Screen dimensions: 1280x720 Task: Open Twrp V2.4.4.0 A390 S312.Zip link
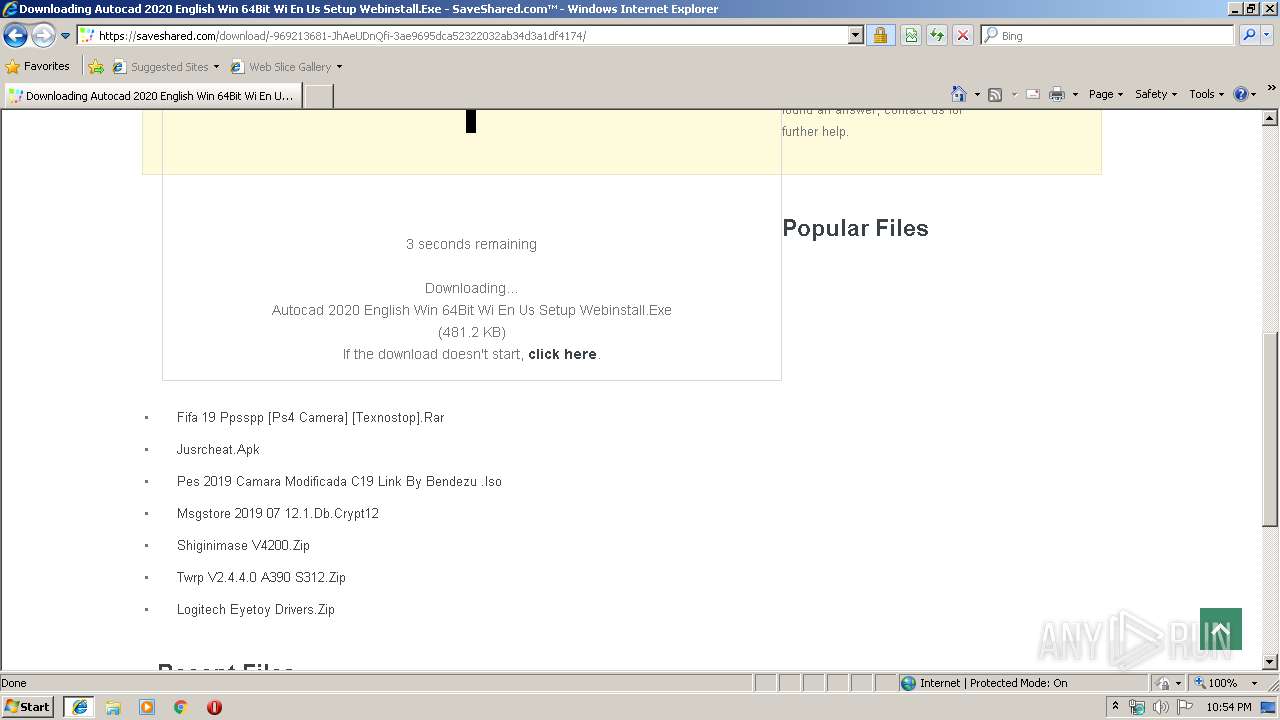261,577
